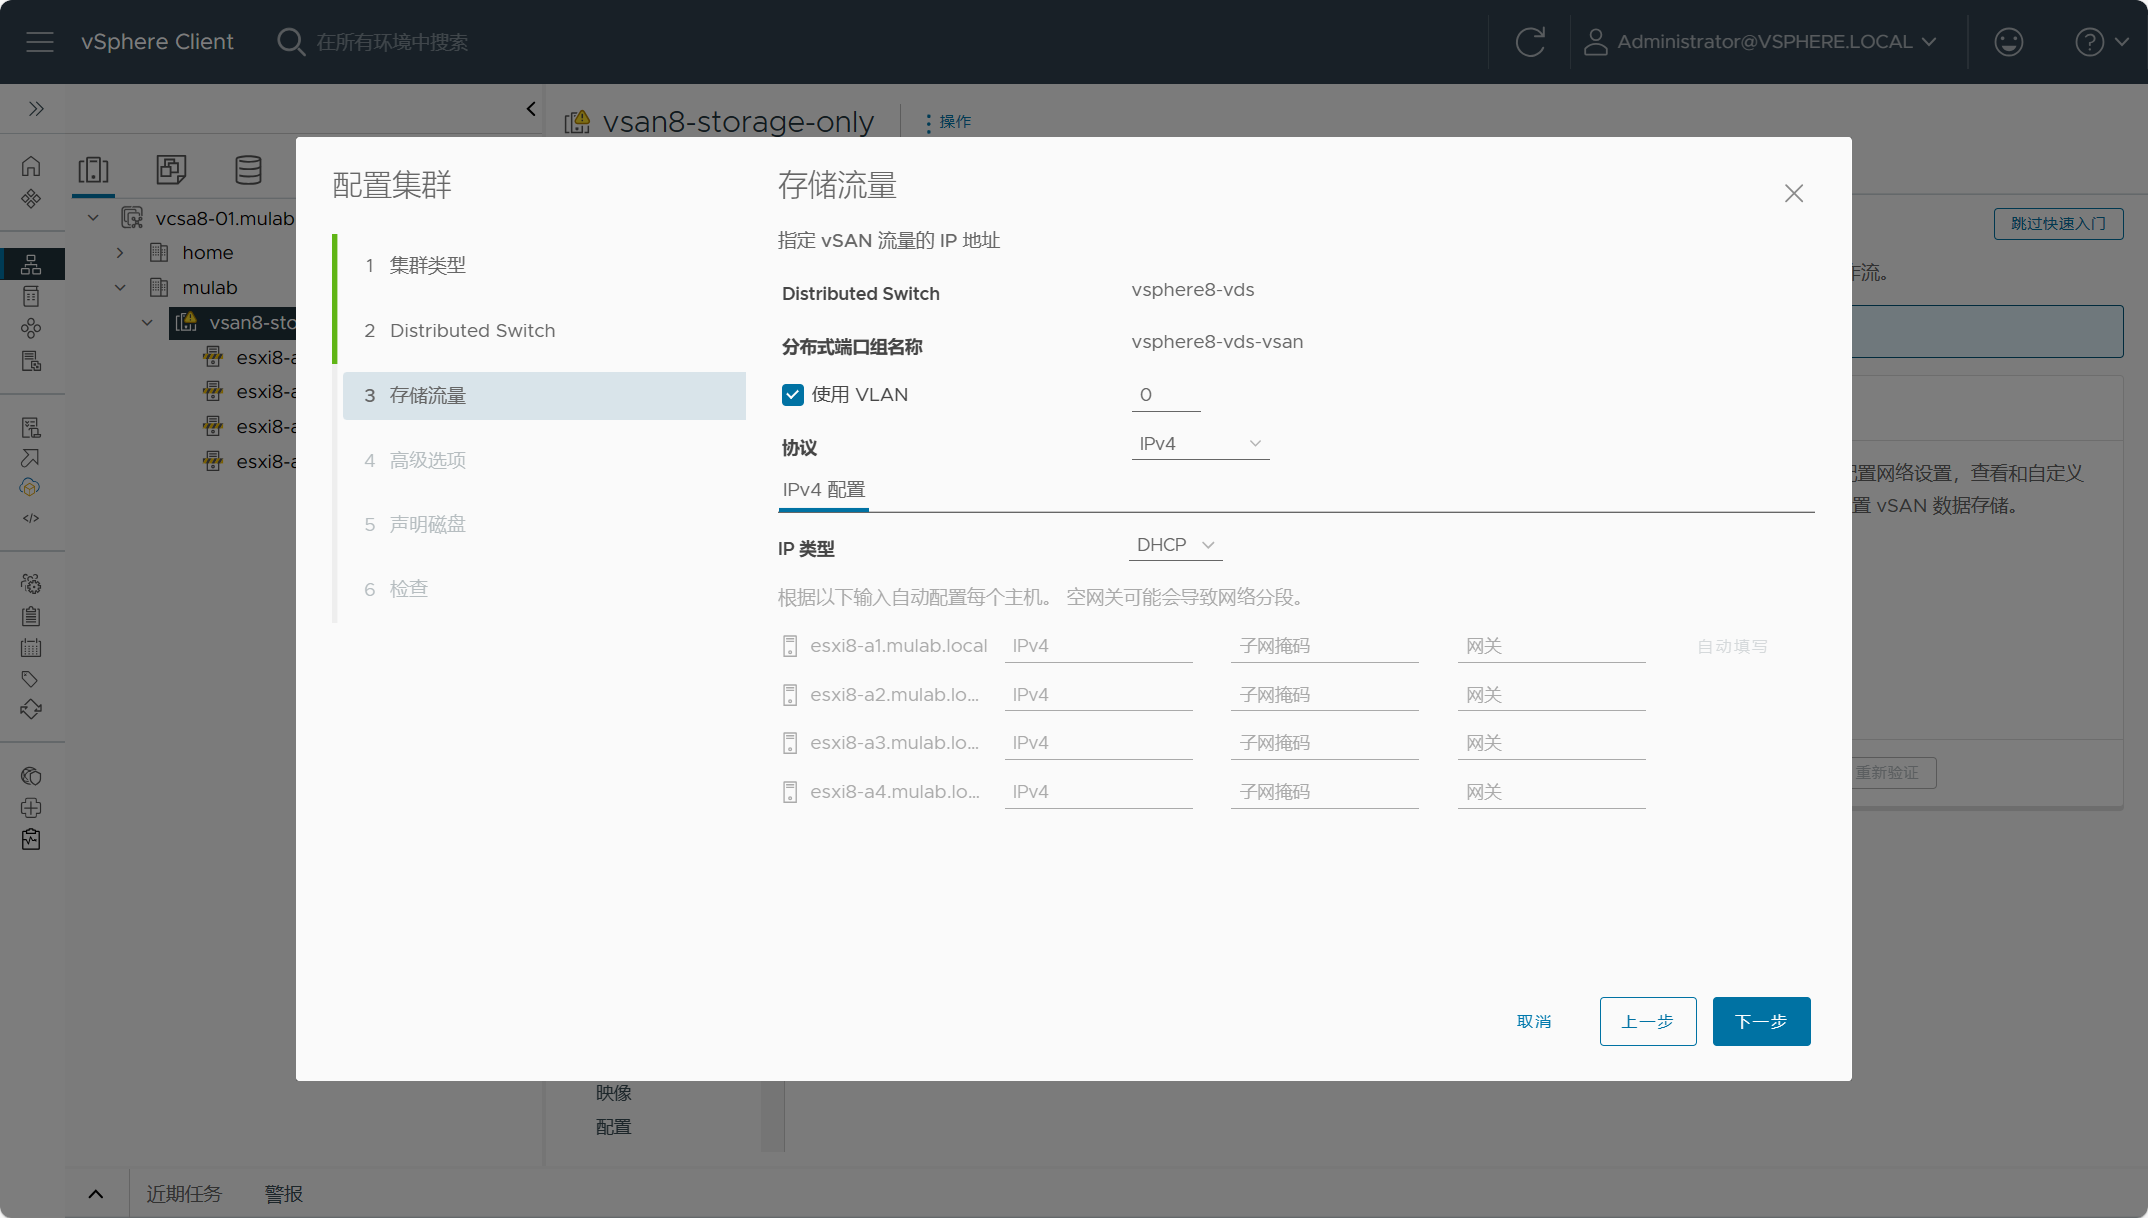Screen dimensions: 2148x1218
Task: Click 上一步 to go back
Action: click(x=1648, y=1021)
